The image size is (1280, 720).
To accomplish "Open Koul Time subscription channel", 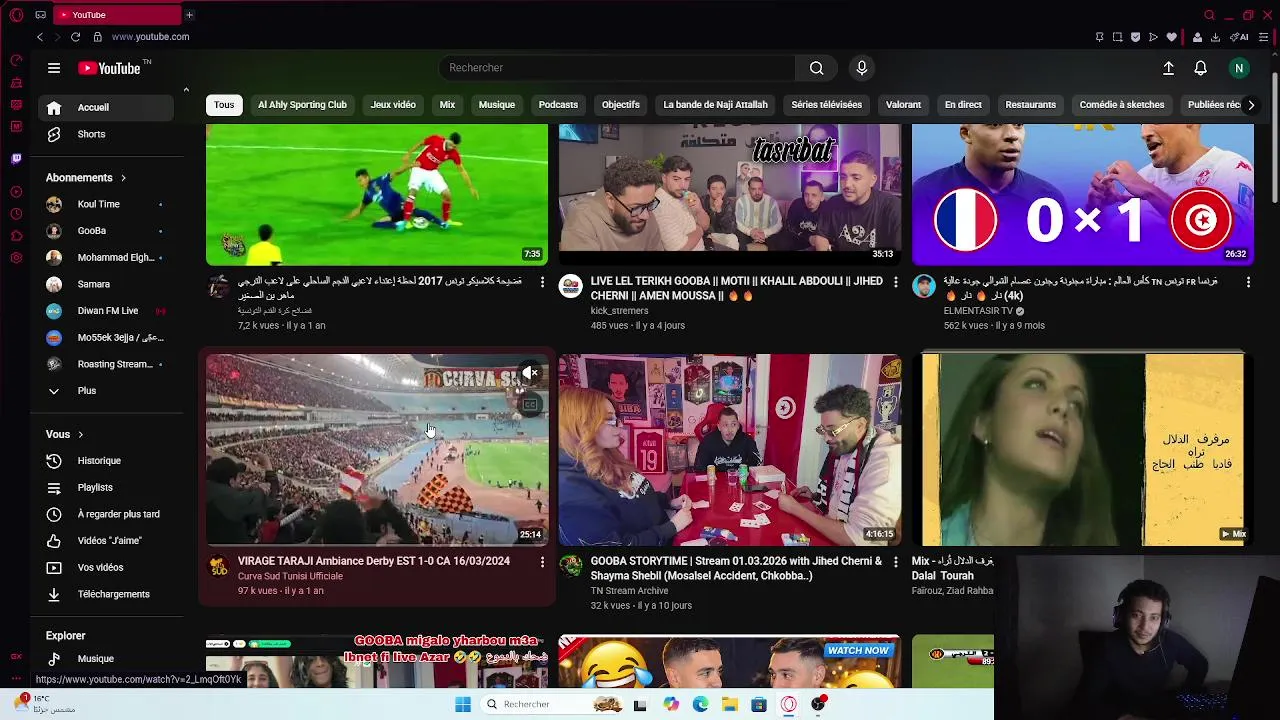I will click(x=108, y=204).
